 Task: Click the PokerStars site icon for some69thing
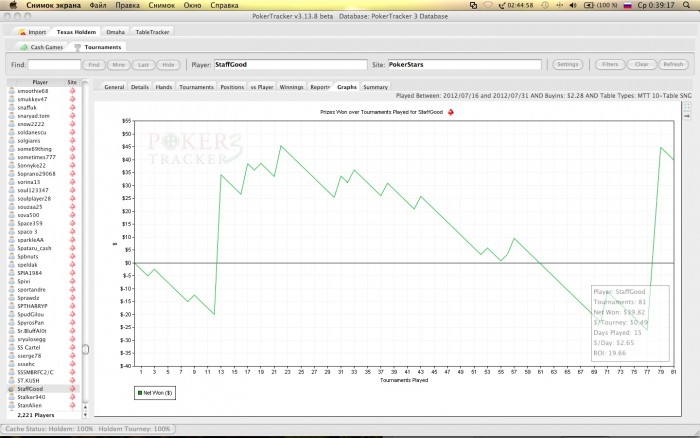pos(72,149)
